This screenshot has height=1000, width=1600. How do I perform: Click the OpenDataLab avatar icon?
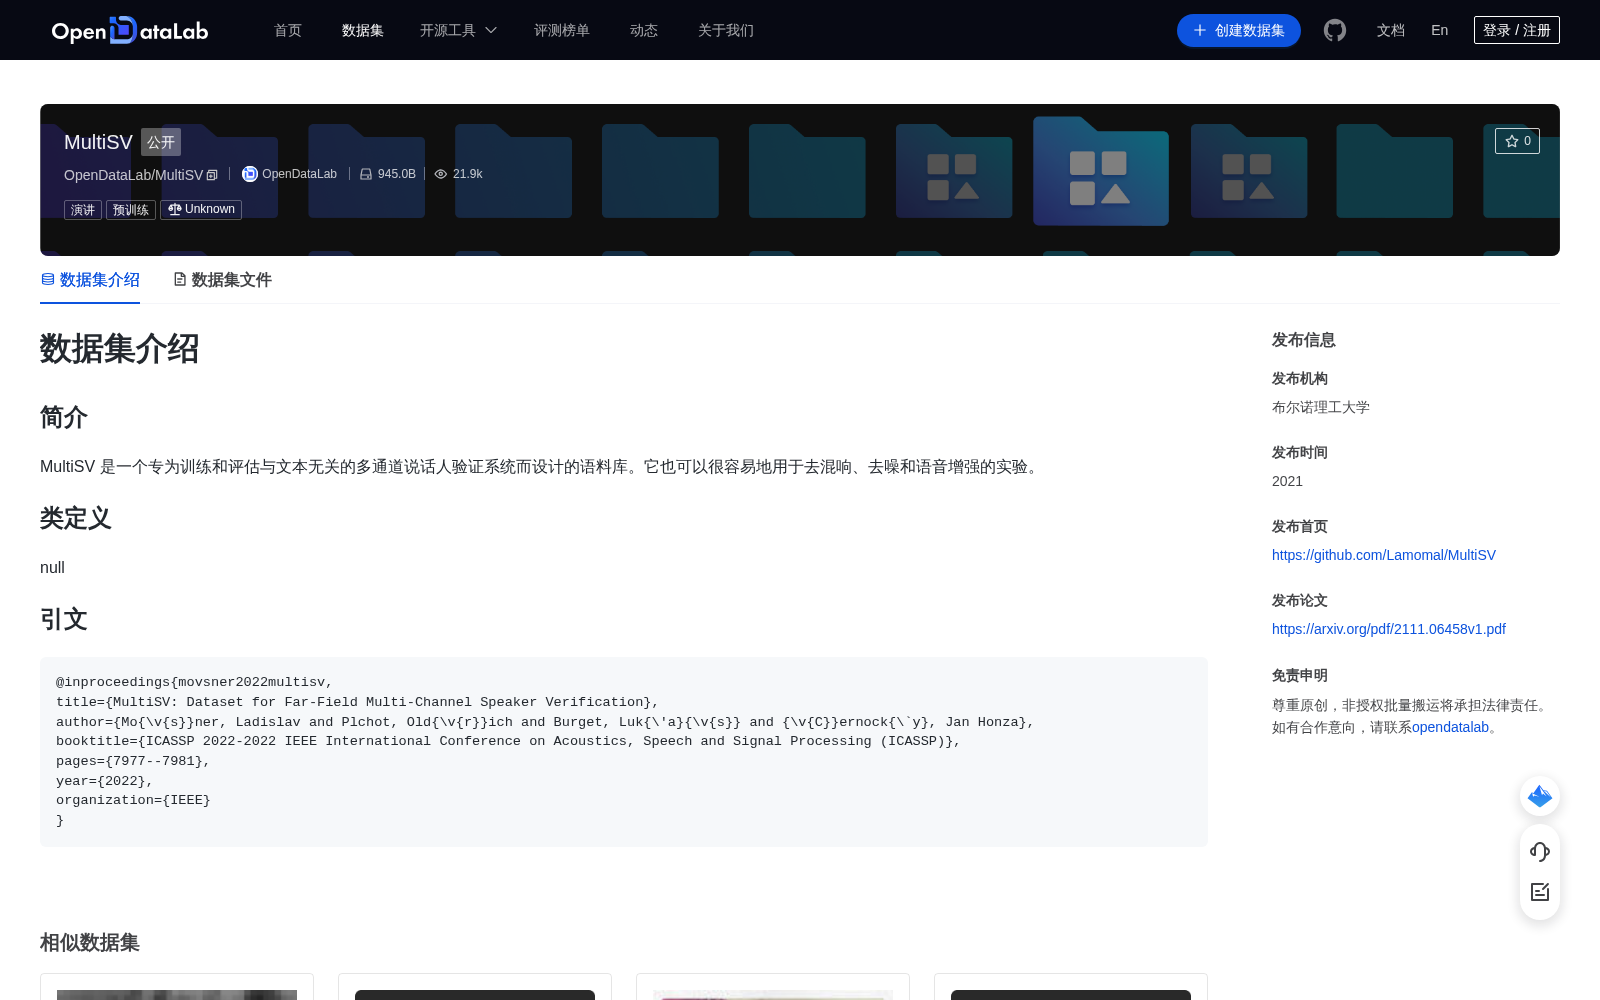coord(250,174)
